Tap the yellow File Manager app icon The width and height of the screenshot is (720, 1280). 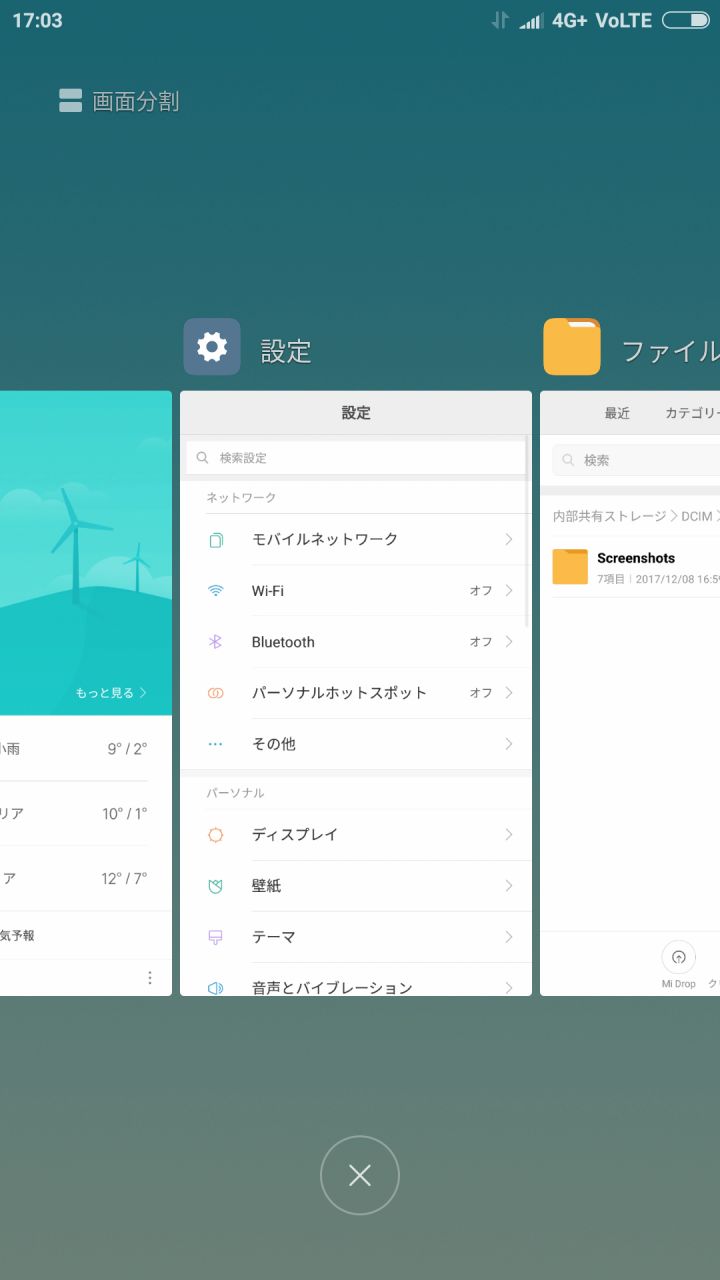572,347
